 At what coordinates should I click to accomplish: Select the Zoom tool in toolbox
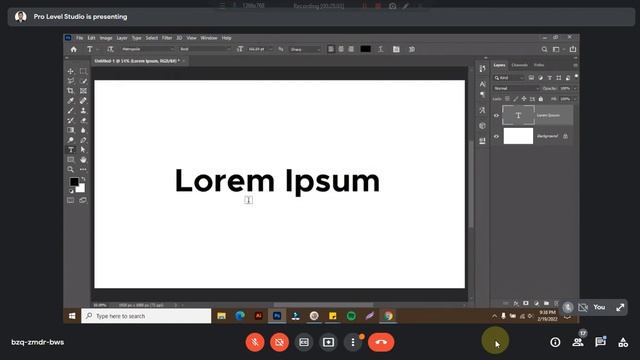[71, 169]
